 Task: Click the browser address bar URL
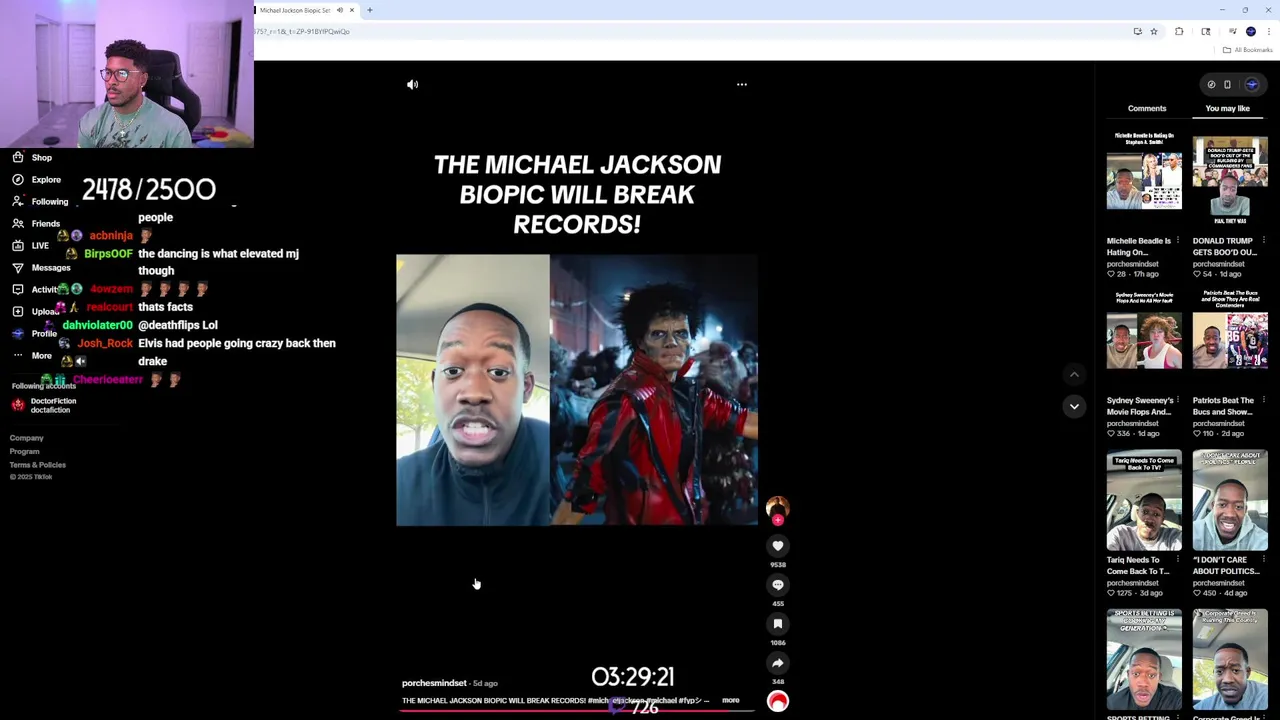pos(302,31)
